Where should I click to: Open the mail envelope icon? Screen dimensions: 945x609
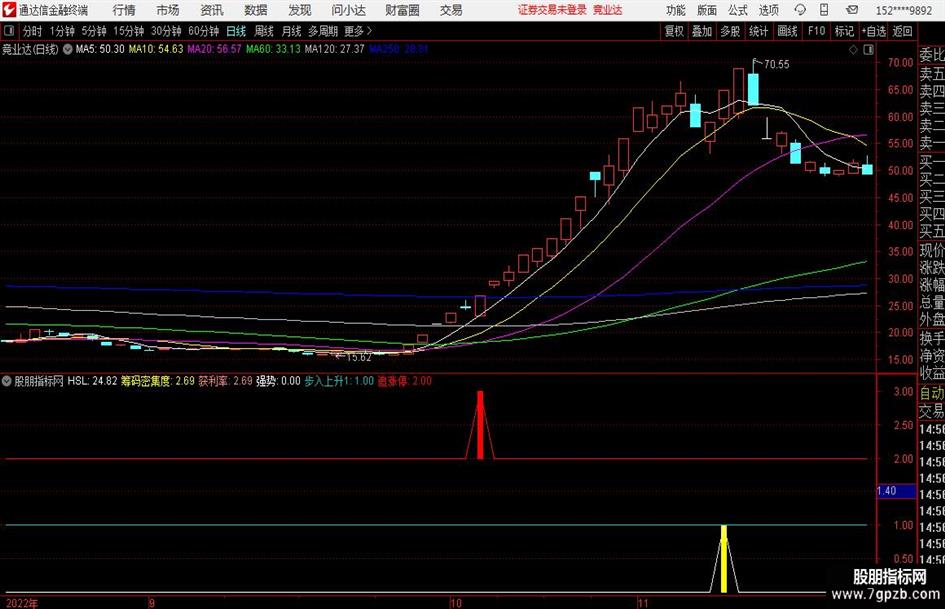[852, 10]
